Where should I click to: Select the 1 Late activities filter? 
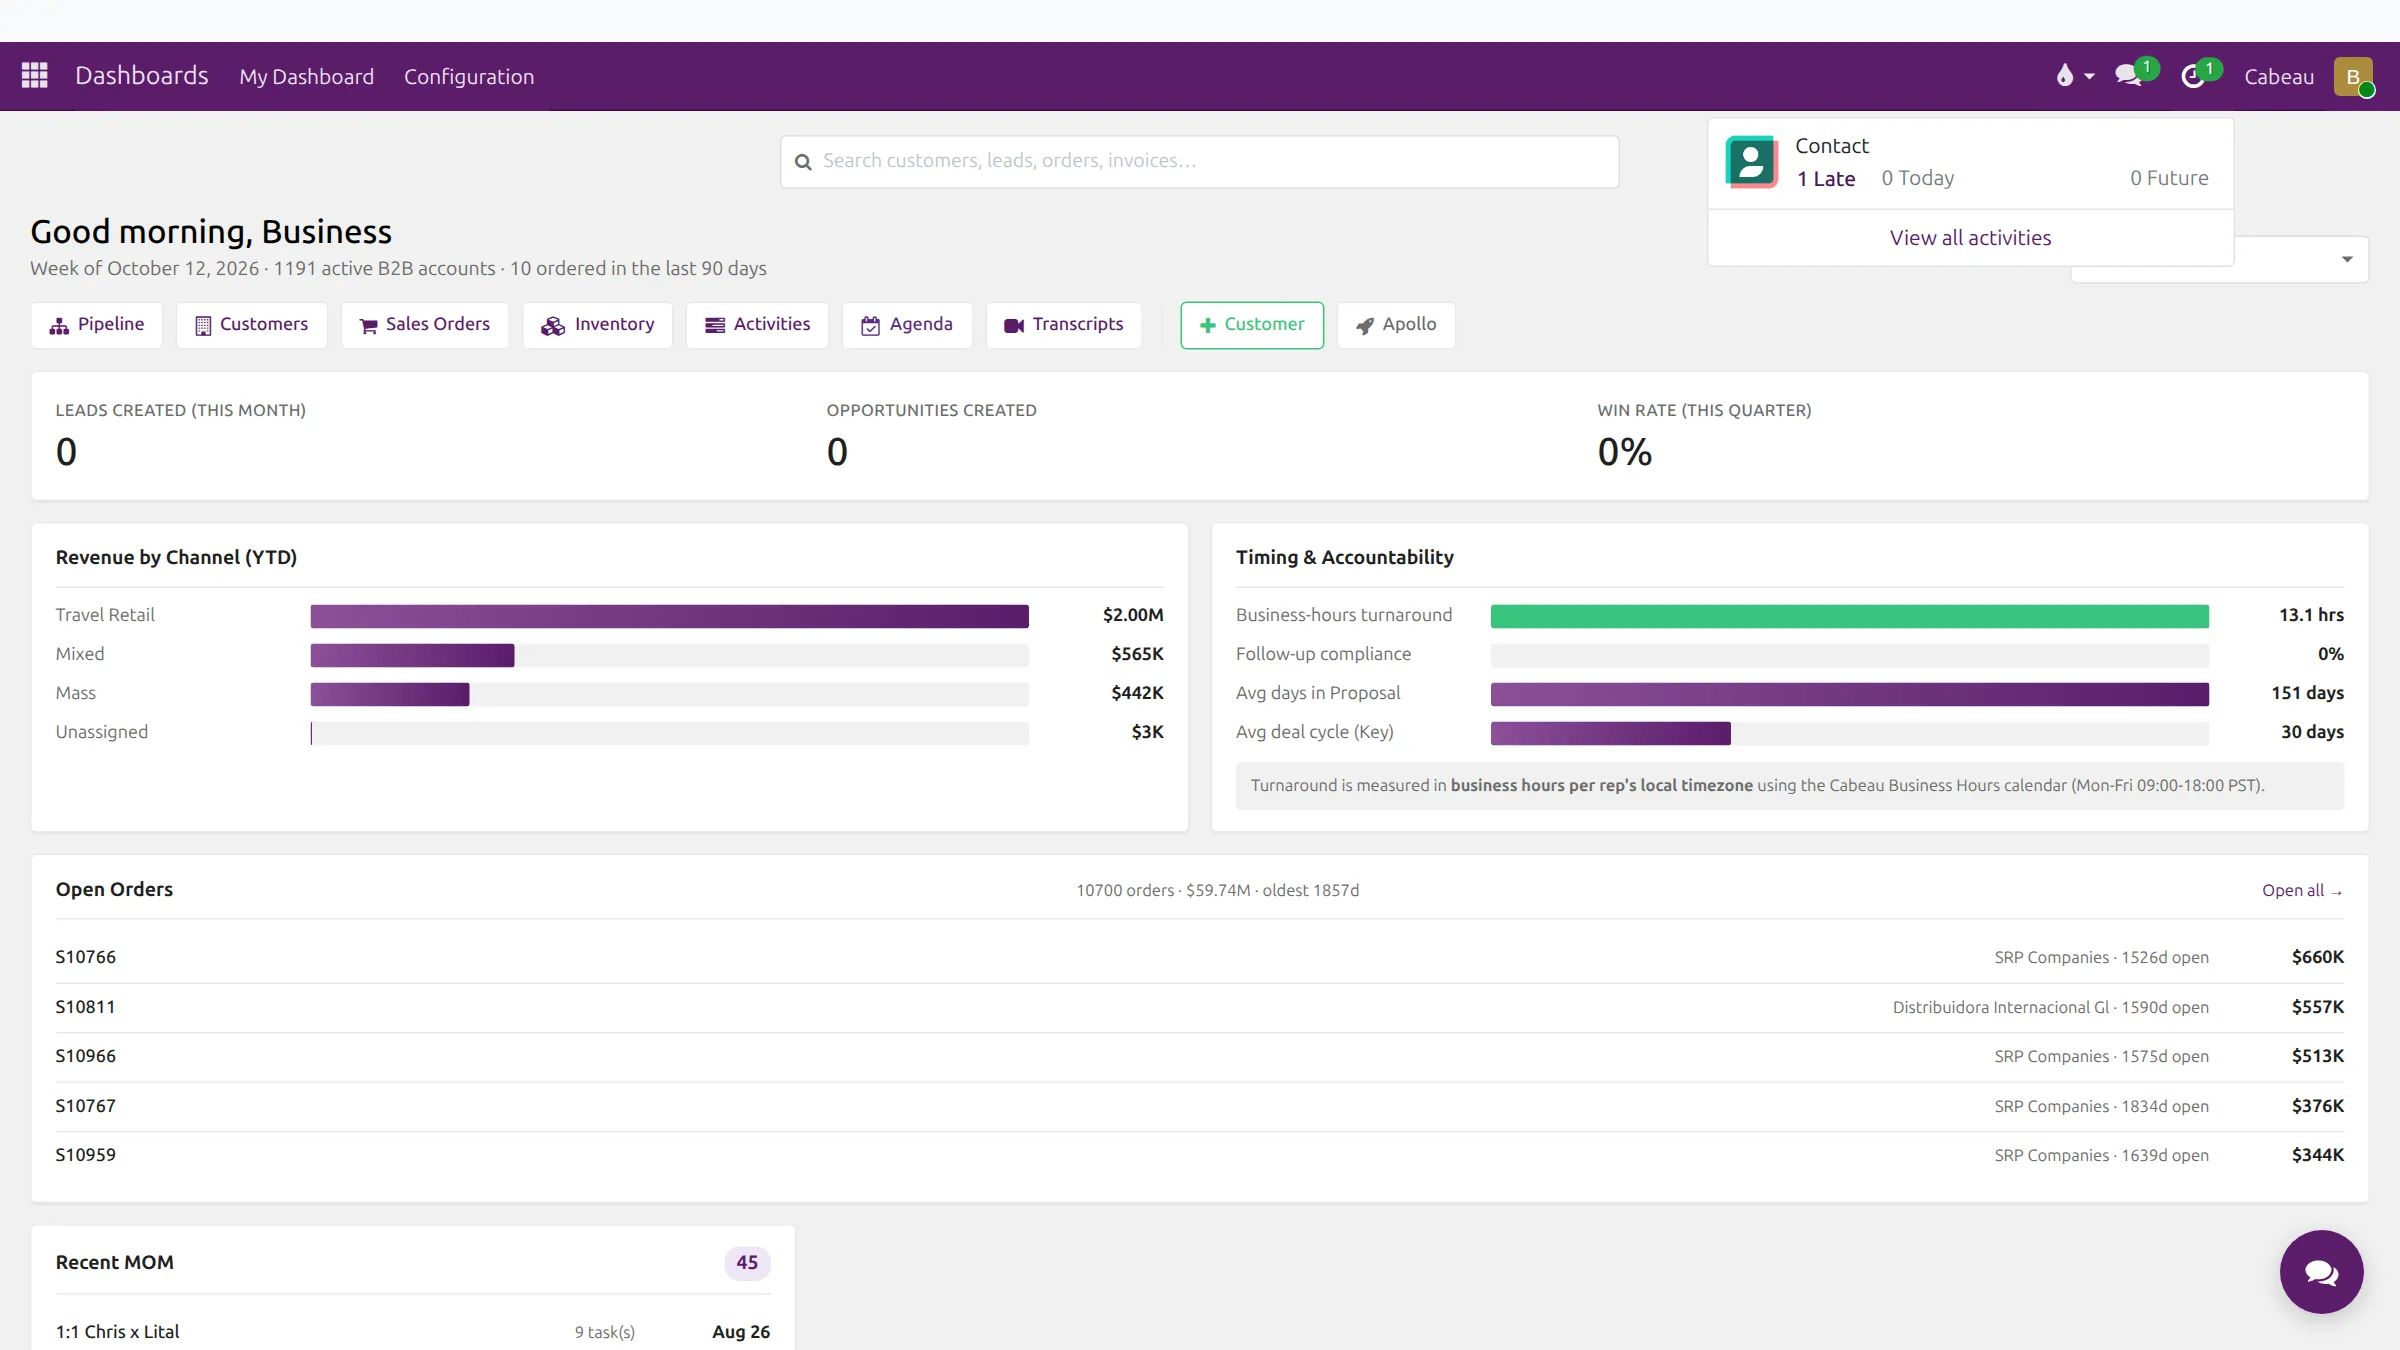tap(1826, 178)
